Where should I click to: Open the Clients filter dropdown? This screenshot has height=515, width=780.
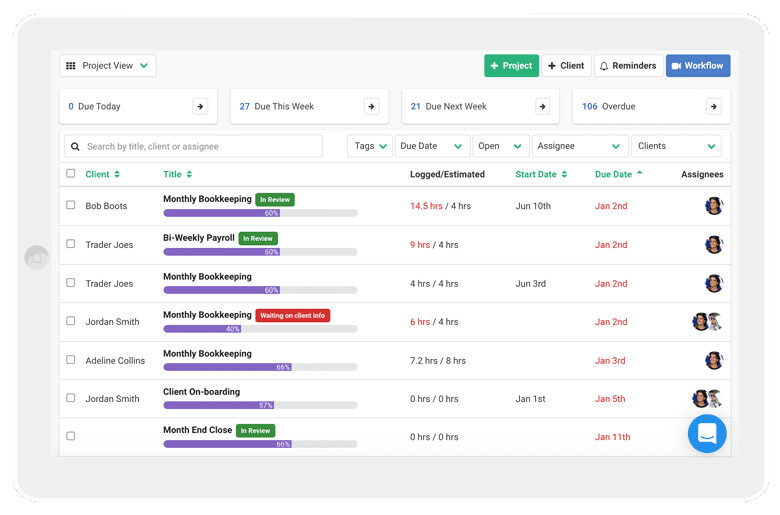[677, 146]
